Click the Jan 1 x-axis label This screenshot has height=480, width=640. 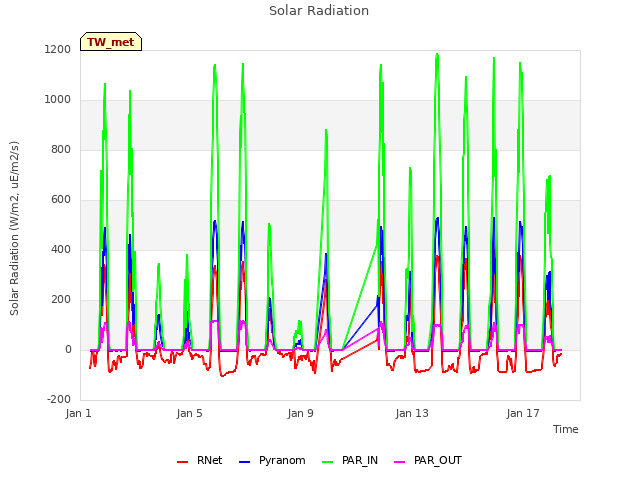(78, 413)
